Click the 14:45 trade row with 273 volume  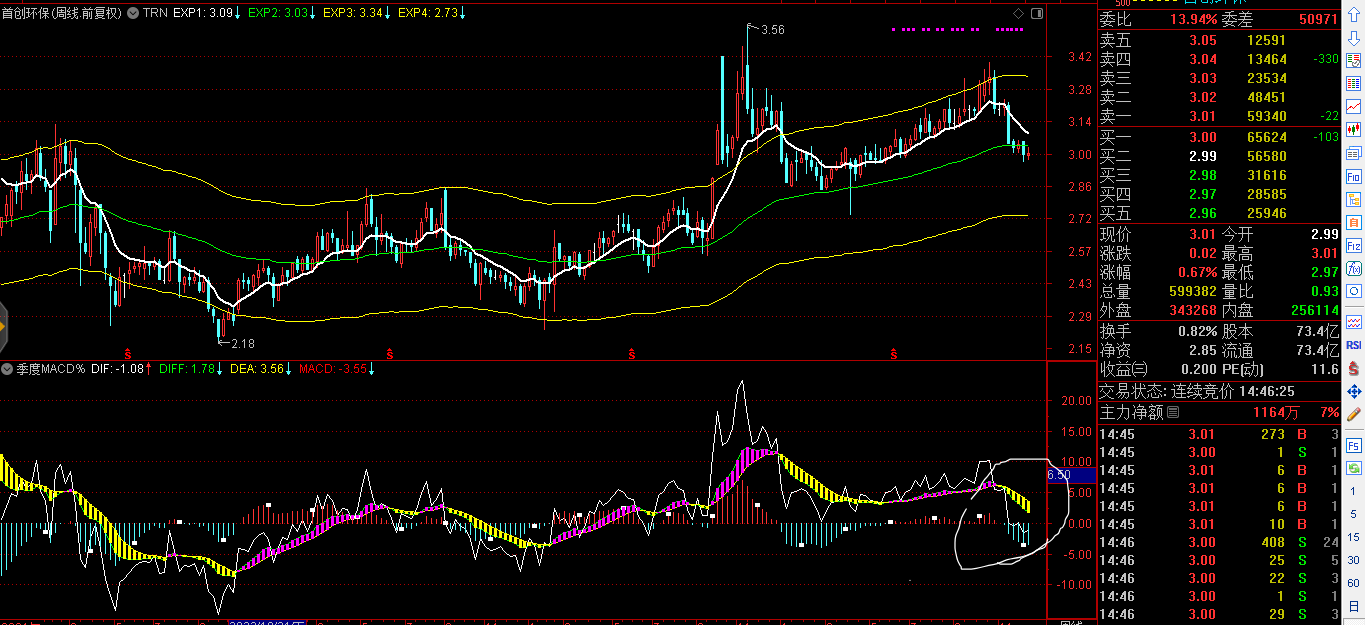click(1219, 434)
